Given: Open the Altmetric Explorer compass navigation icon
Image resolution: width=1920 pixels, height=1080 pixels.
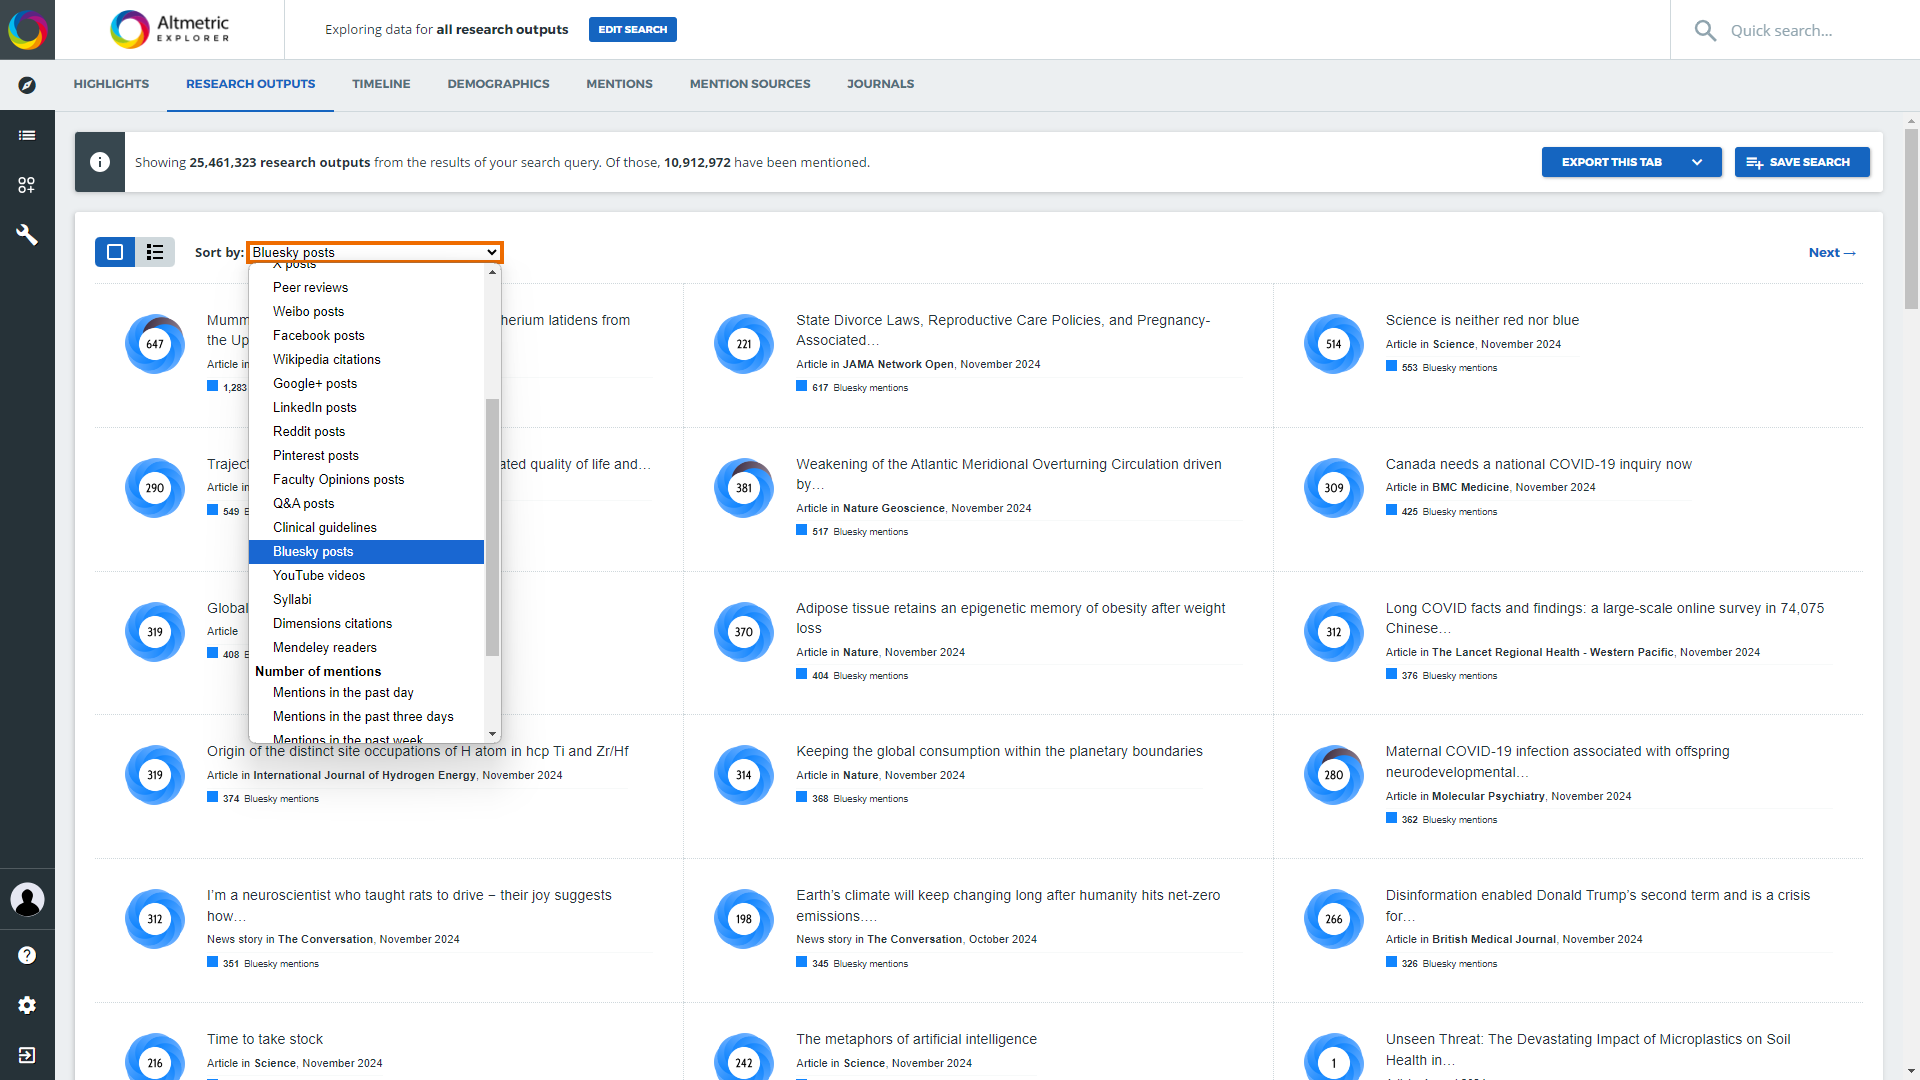Looking at the screenshot, I should [27, 86].
